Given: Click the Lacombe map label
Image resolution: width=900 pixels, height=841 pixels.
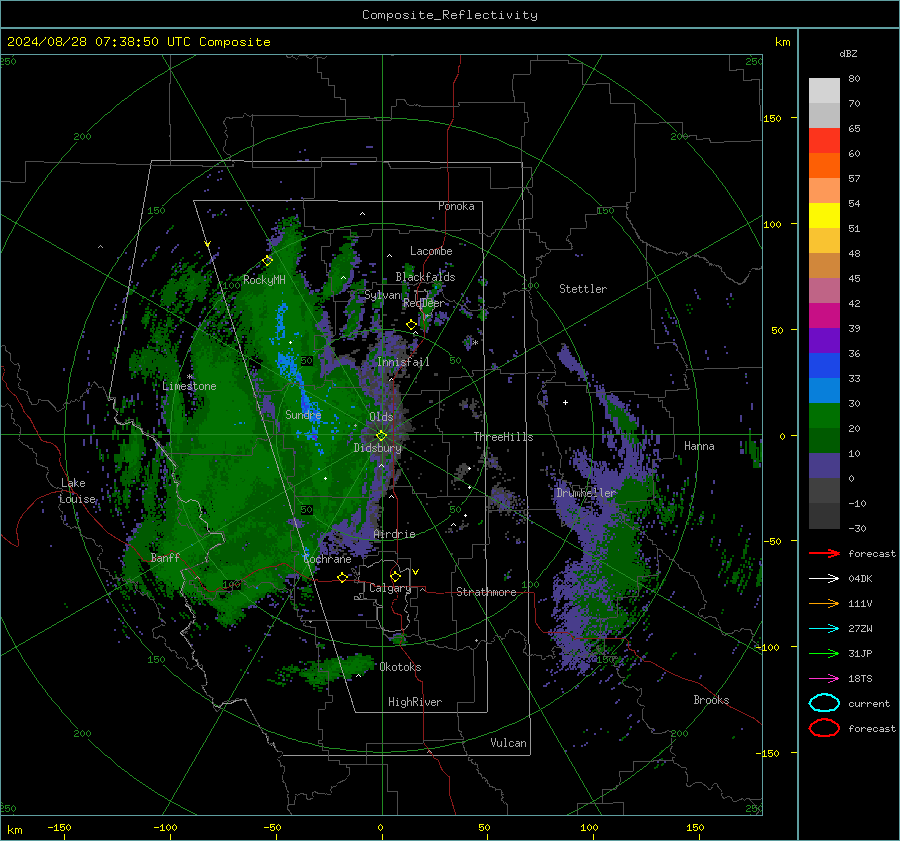Looking at the screenshot, I should point(431,251).
